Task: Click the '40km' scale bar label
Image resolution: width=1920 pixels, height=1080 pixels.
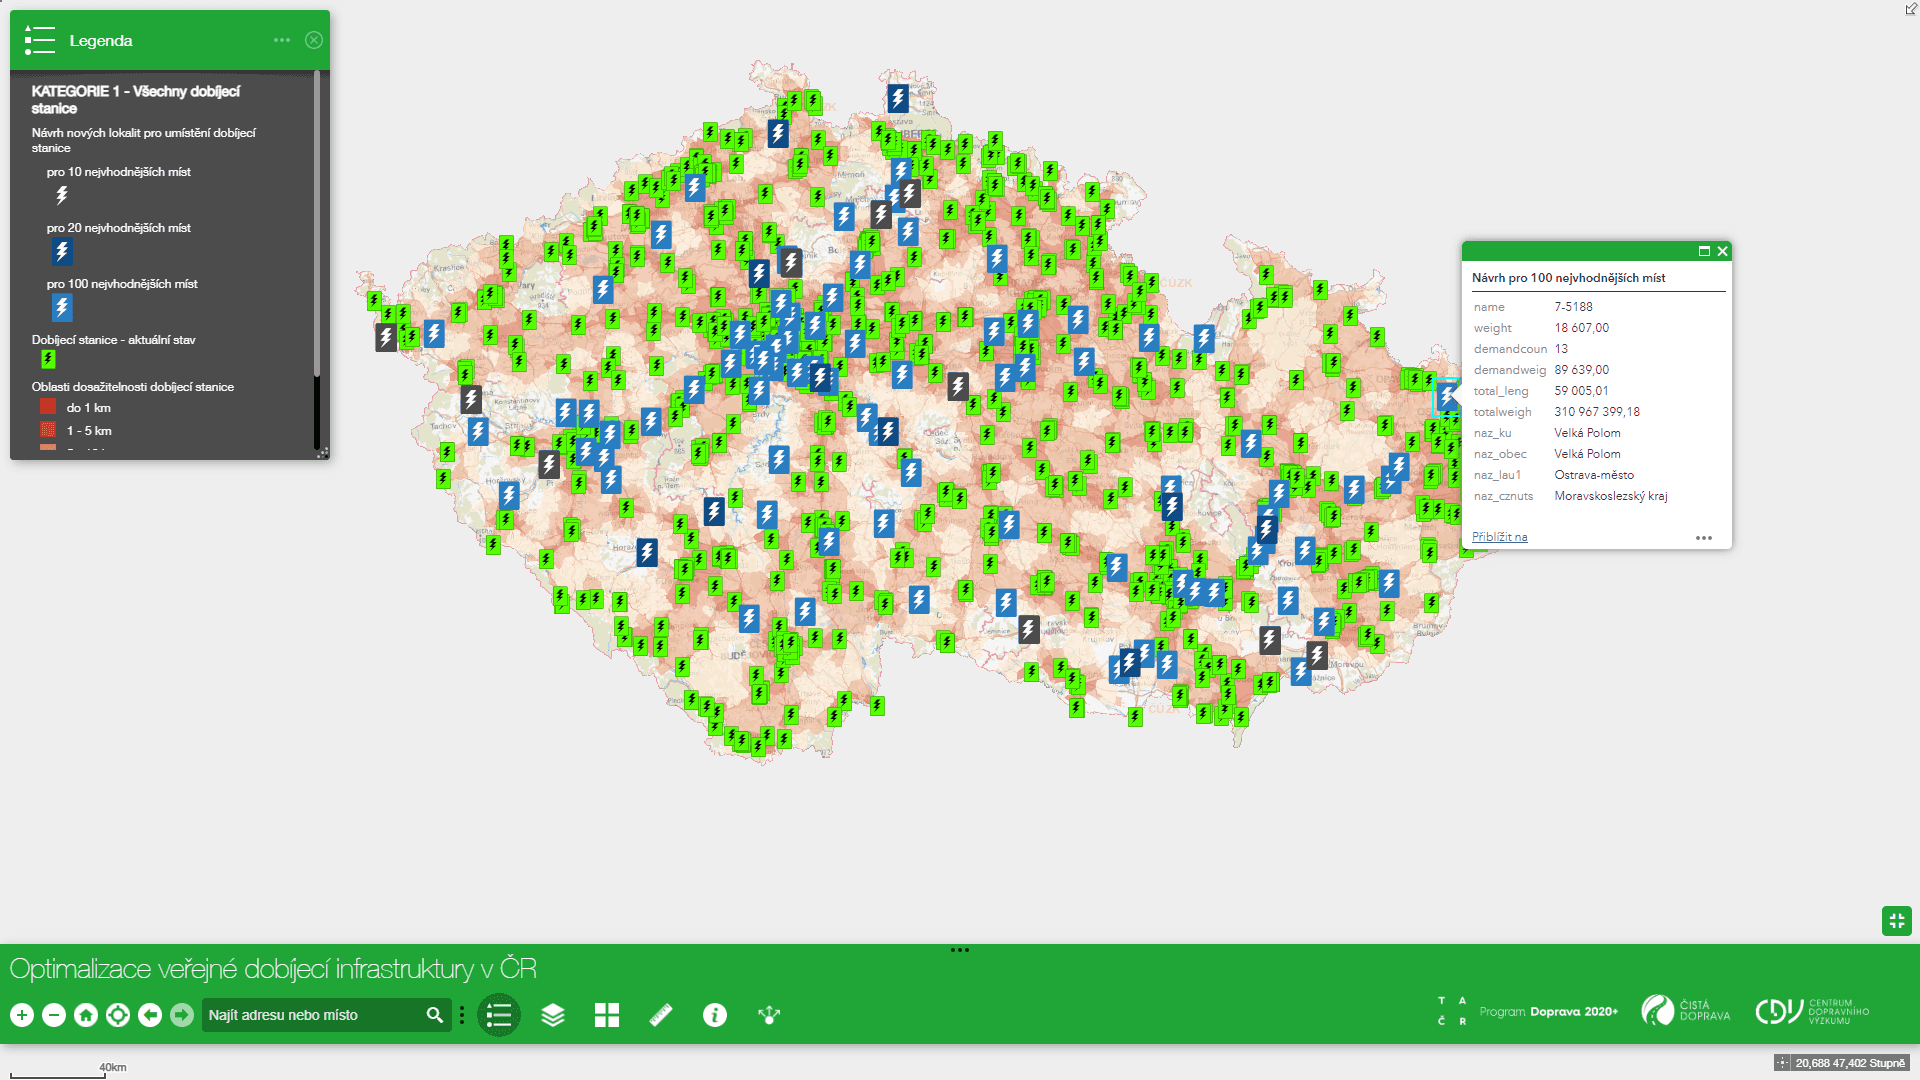Action: tap(113, 1068)
